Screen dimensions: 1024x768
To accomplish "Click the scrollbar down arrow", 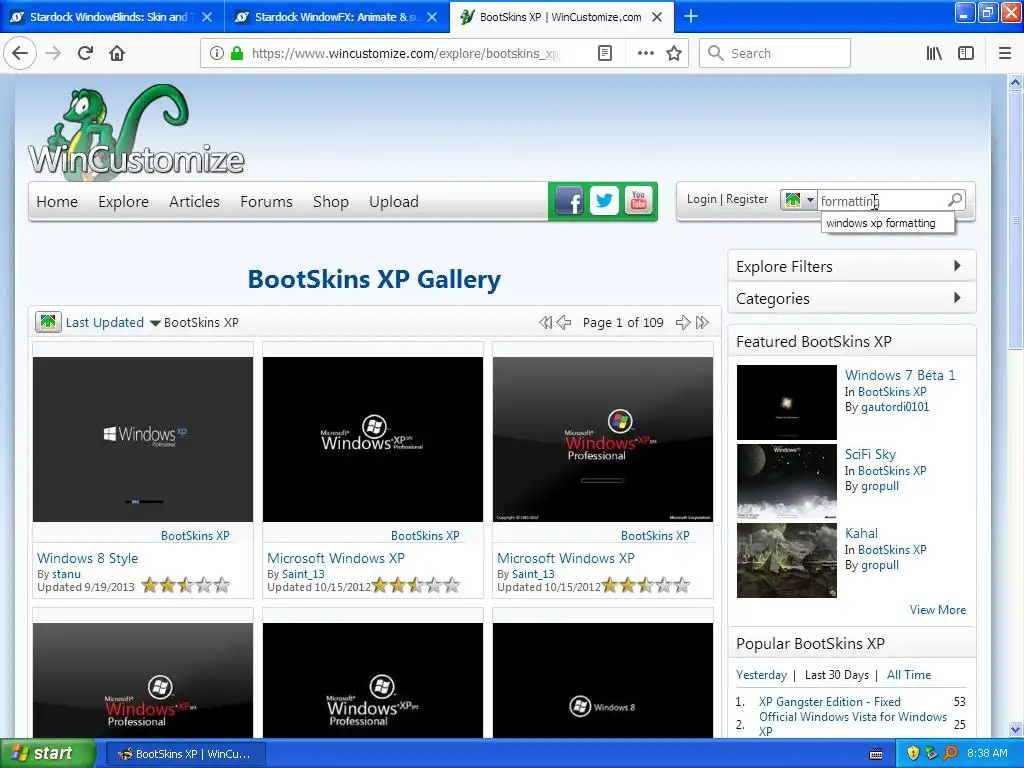I will [x=1015, y=729].
